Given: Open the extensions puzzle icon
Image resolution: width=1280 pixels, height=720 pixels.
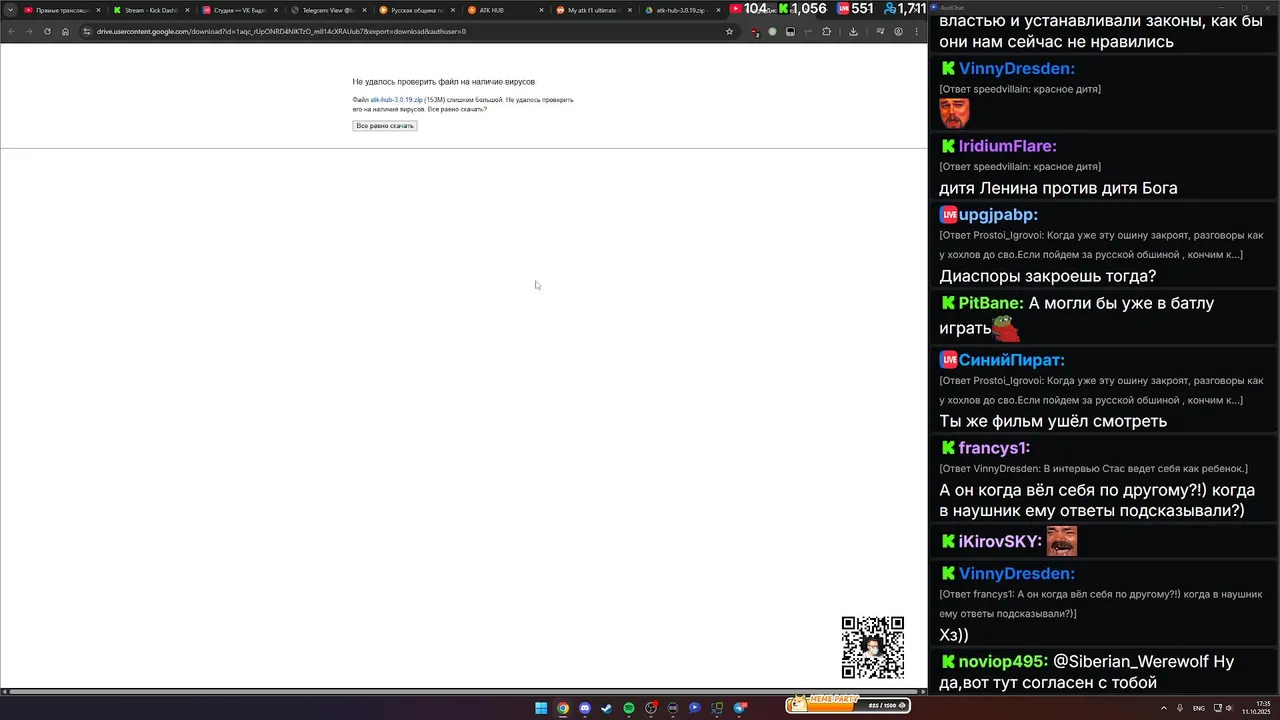Looking at the screenshot, I should point(826,31).
